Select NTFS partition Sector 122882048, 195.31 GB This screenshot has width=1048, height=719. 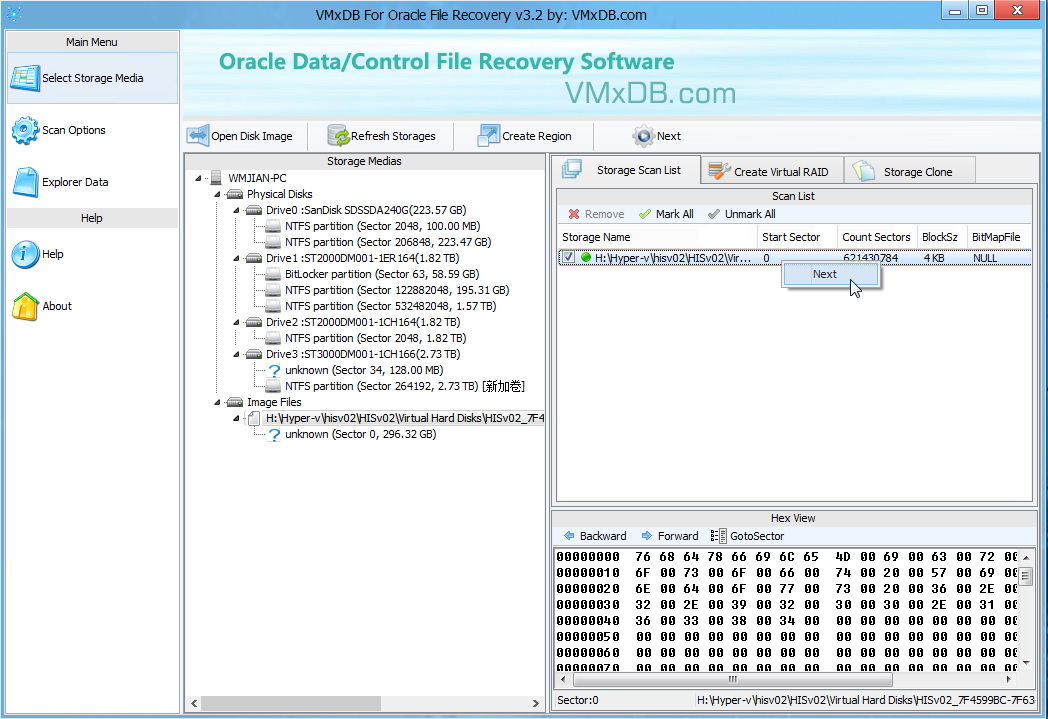(397, 290)
